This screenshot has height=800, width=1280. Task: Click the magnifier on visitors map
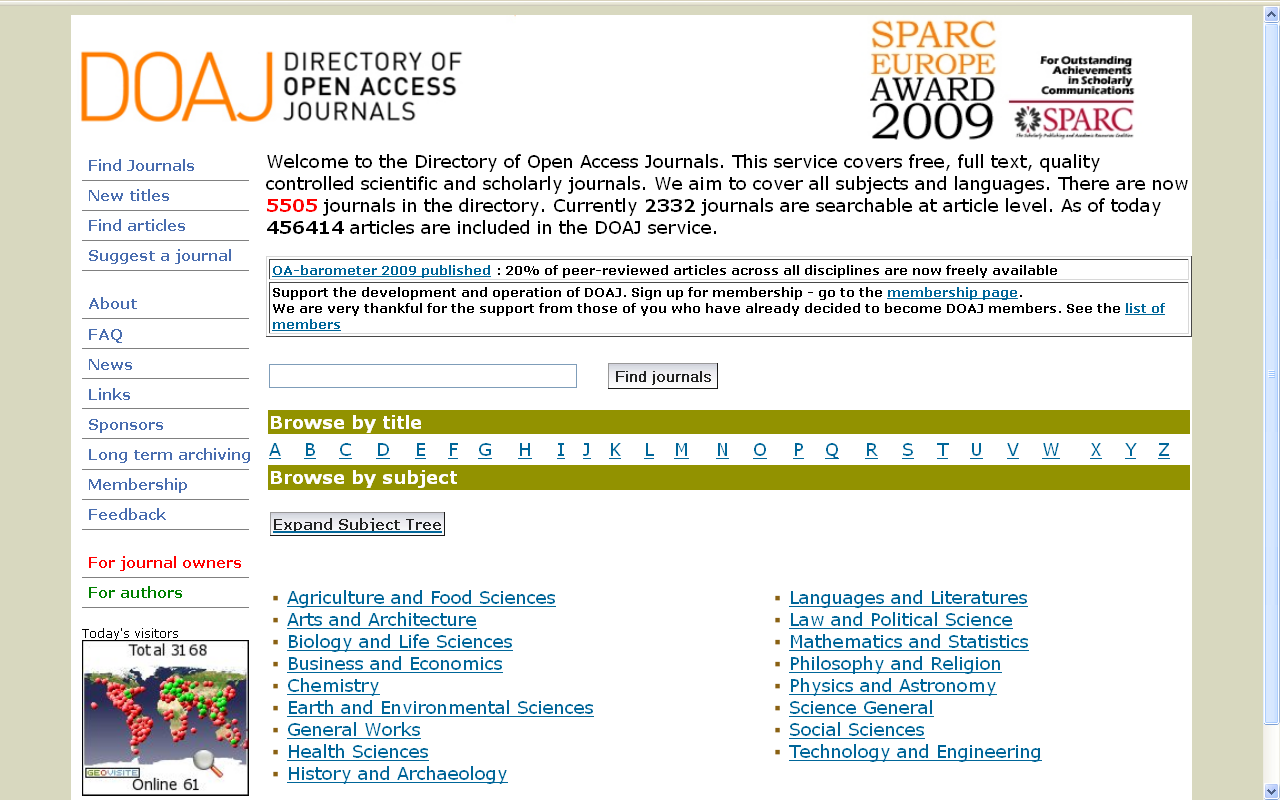pos(208,764)
